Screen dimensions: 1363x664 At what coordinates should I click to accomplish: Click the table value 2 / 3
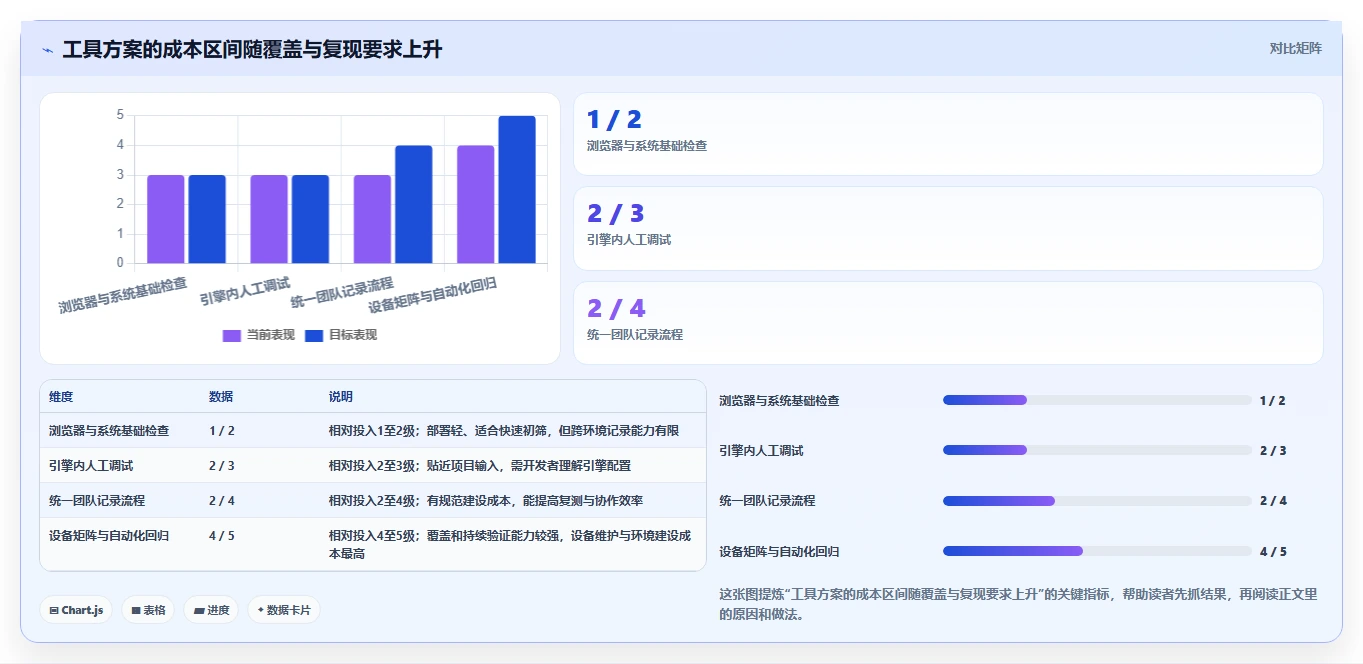pyautogui.click(x=222, y=466)
